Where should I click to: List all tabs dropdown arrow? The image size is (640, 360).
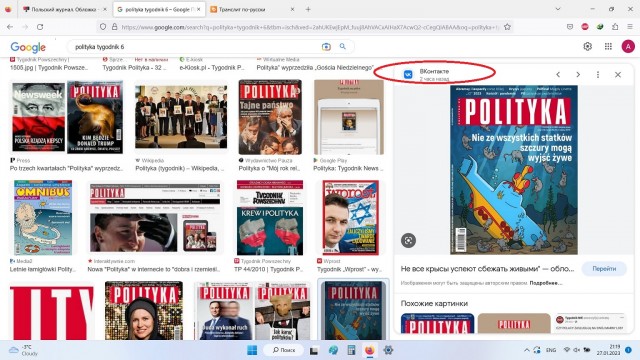point(558,9)
